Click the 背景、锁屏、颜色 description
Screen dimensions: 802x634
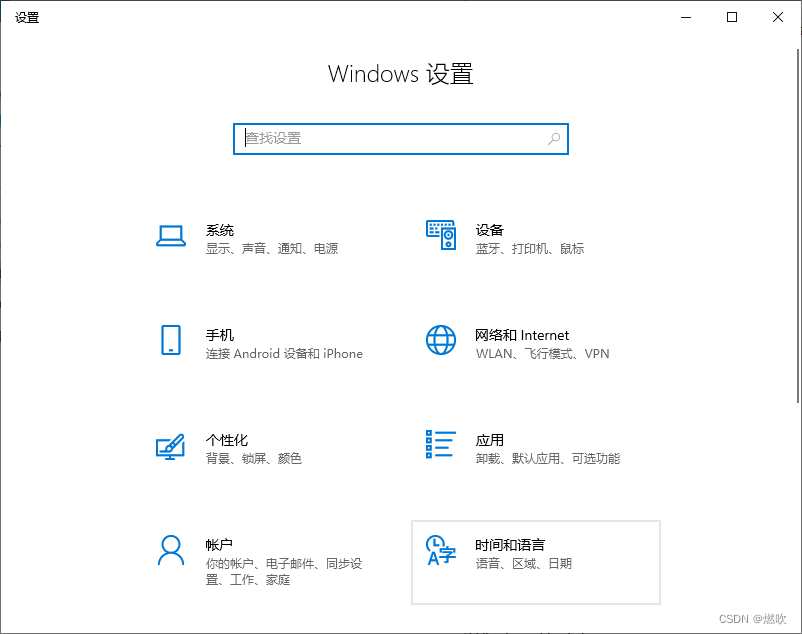(x=254, y=458)
